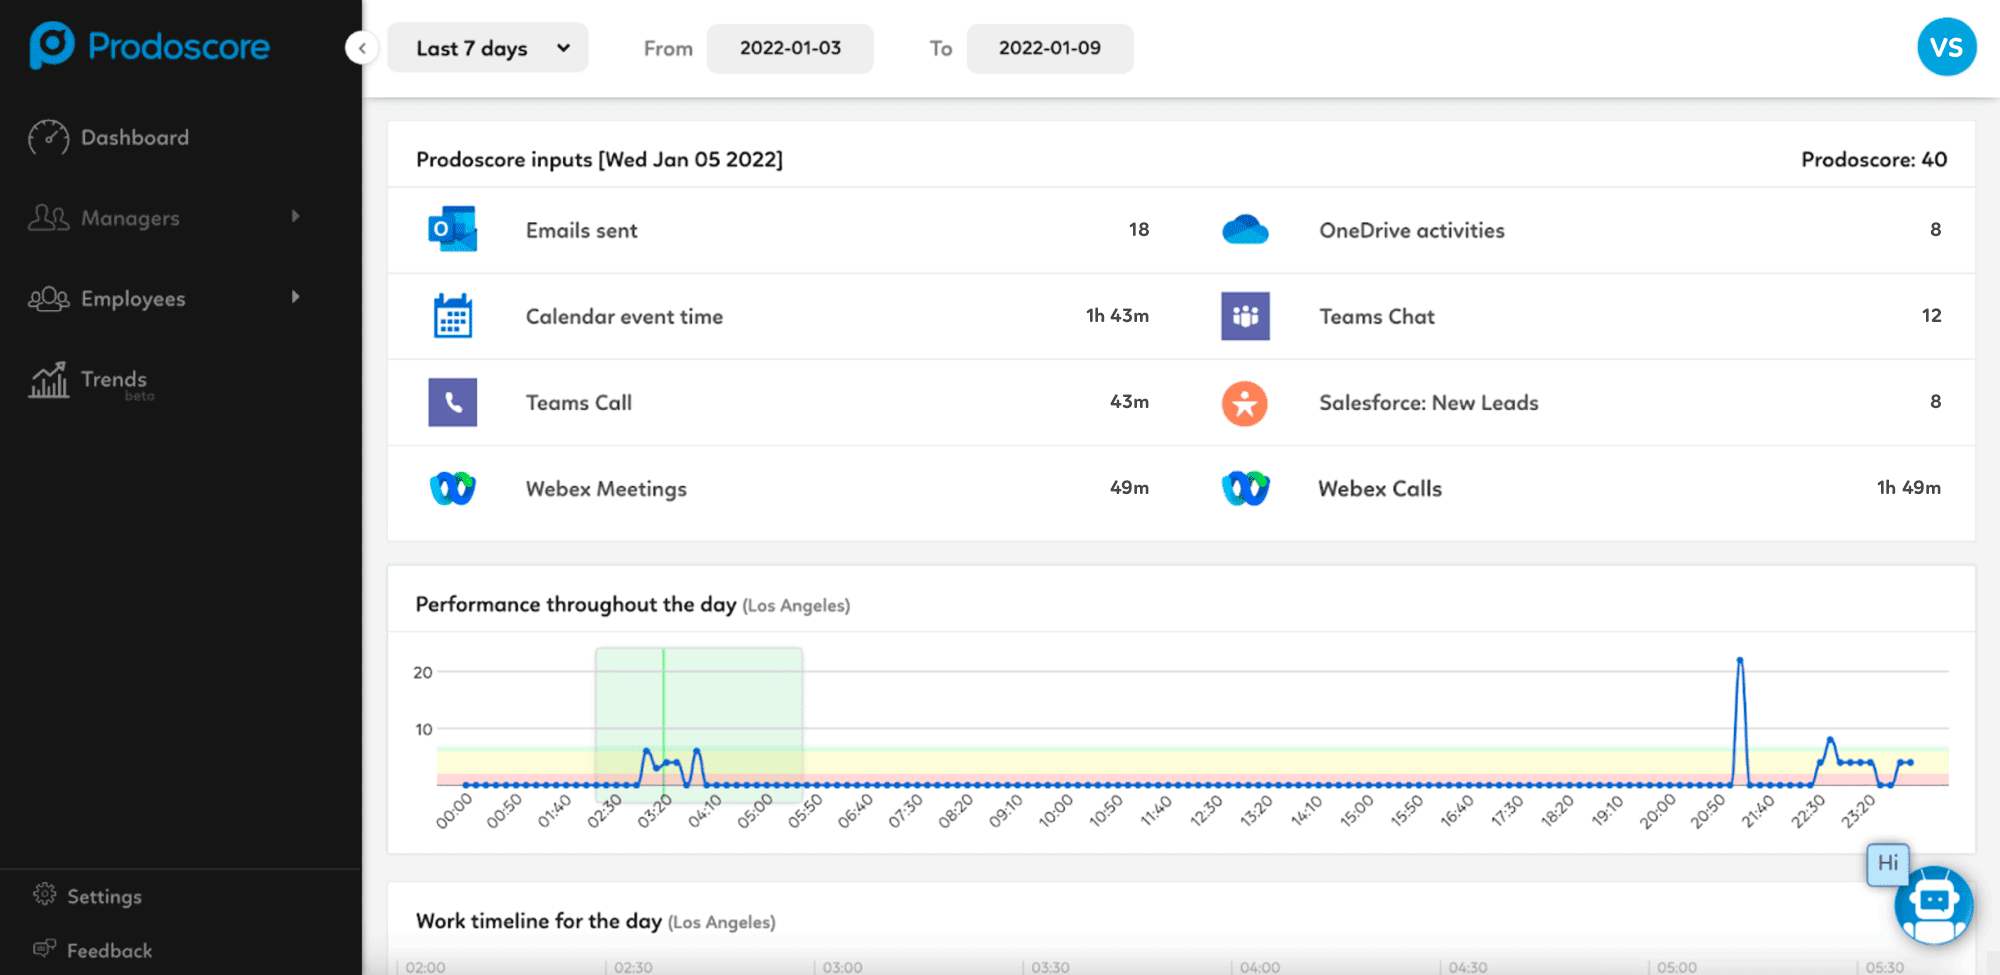The height and width of the screenshot is (975, 2000).
Task: Click the Managers people icon
Action: [x=49, y=218]
